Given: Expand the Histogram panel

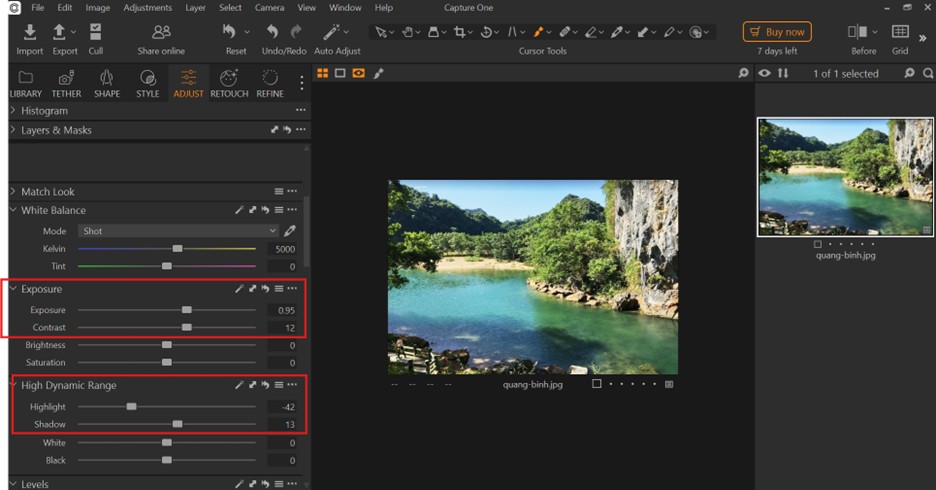Looking at the screenshot, I should (x=13, y=110).
